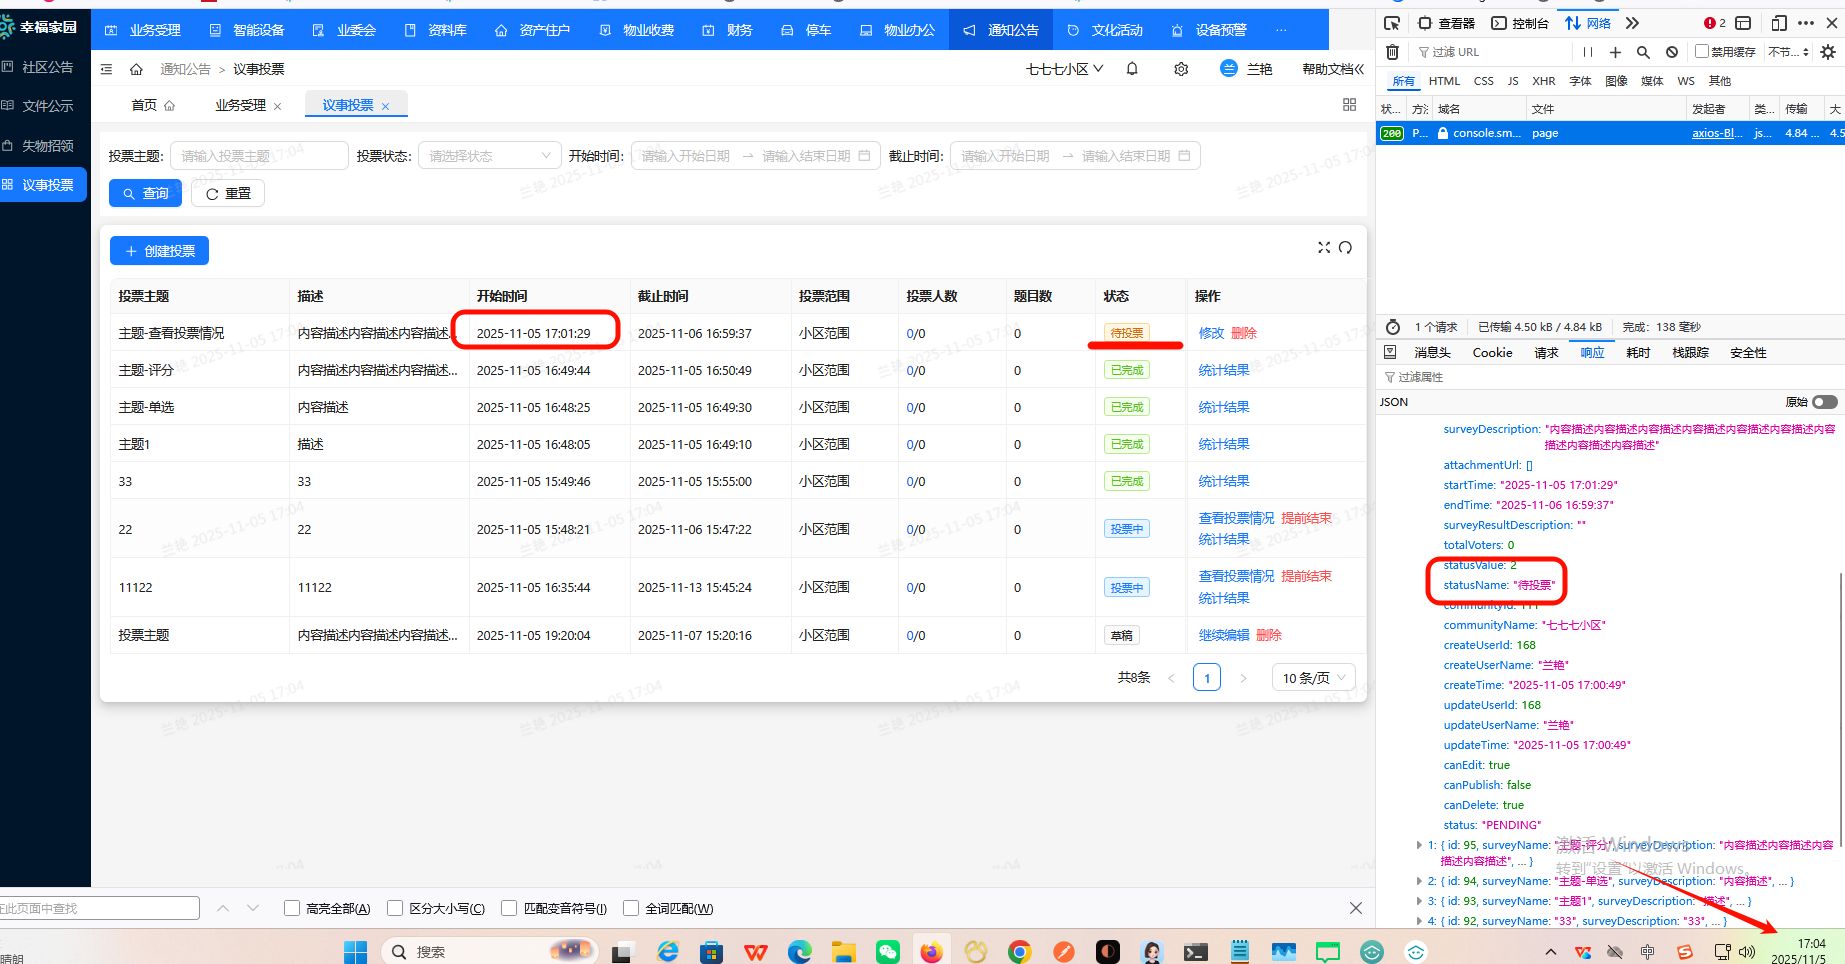Click the grid layout icon by tabs
This screenshot has height=964, width=1845.
coord(1349,105)
